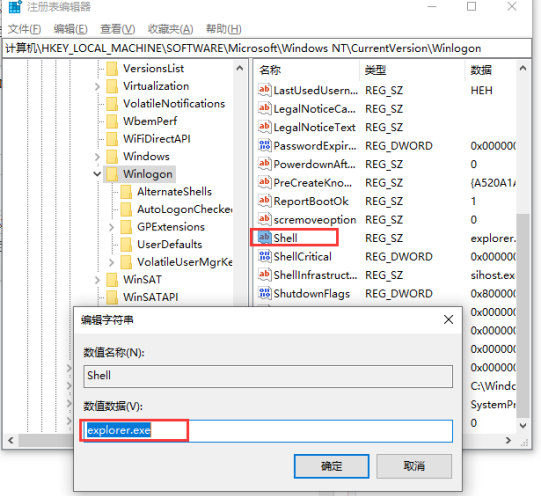The width and height of the screenshot is (541, 496).
Task: Select the ShellCritical DWORD value icon
Action: pos(265,256)
